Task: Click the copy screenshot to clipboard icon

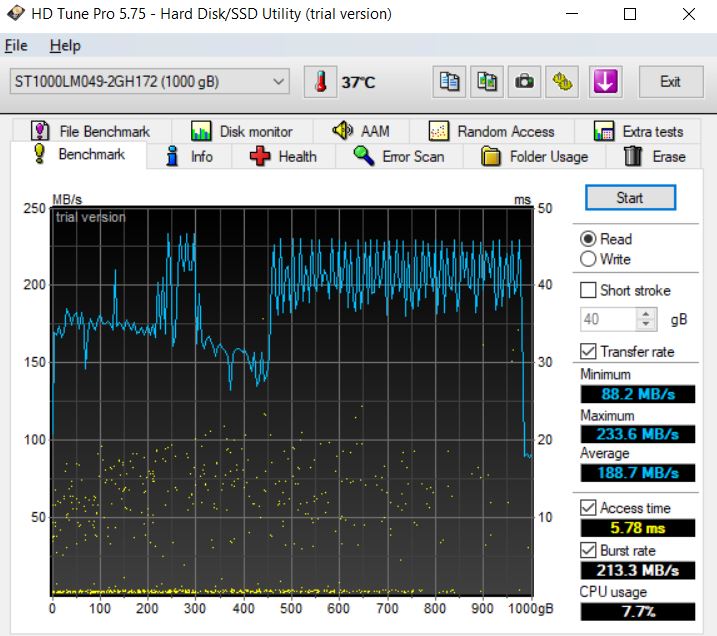Action: pyautogui.click(x=488, y=82)
